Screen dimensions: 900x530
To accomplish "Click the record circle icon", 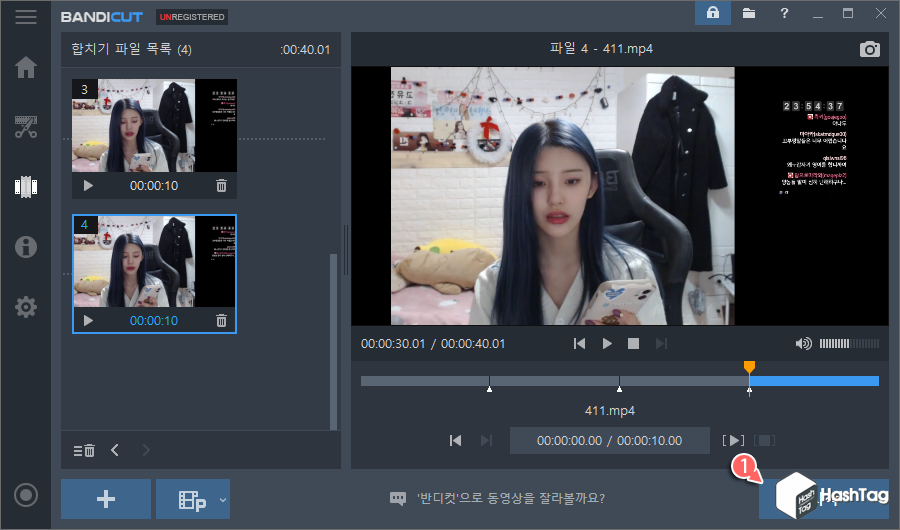I will click(26, 495).
